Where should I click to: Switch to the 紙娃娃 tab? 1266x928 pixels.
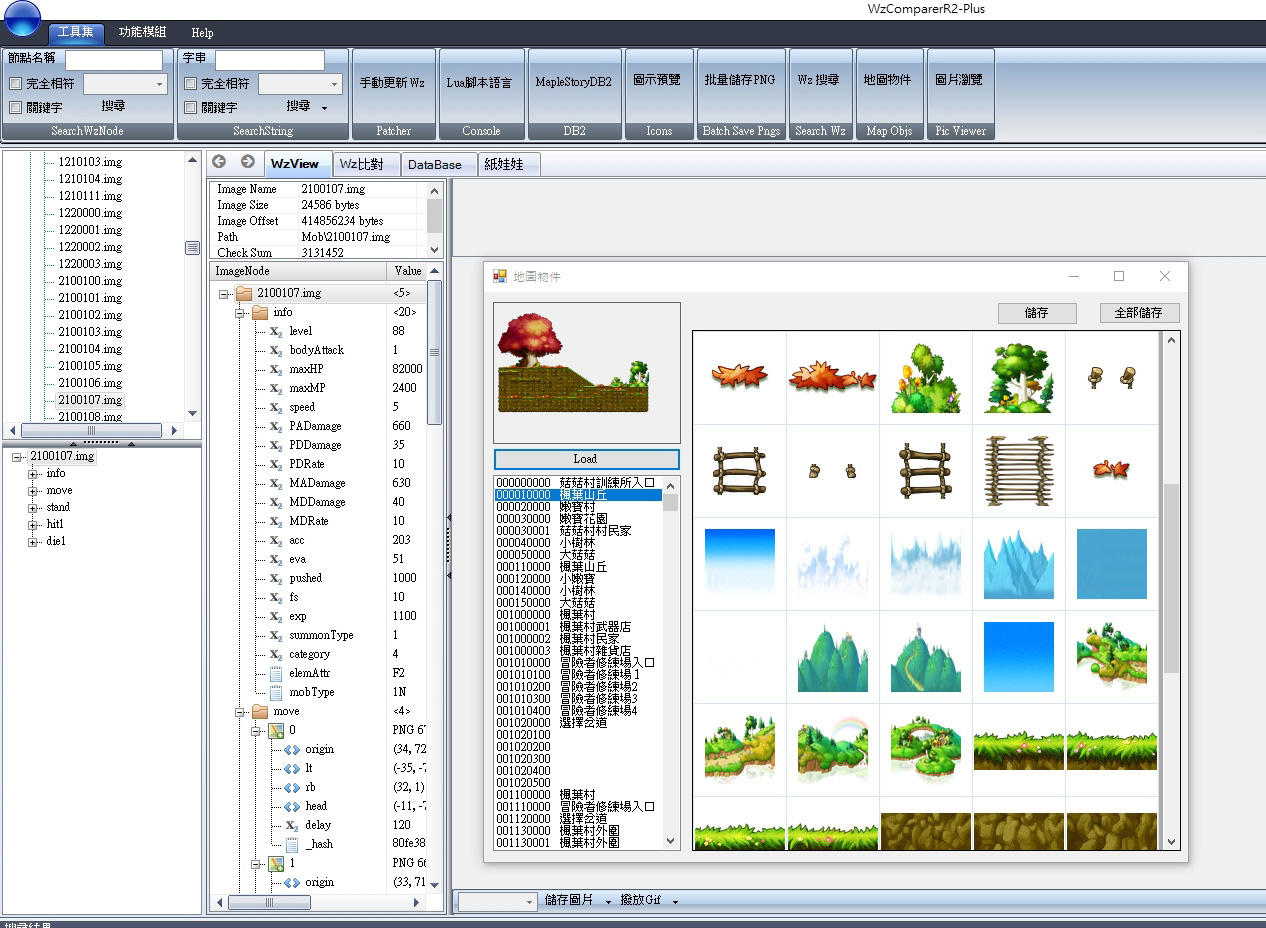tap(509, 164)
